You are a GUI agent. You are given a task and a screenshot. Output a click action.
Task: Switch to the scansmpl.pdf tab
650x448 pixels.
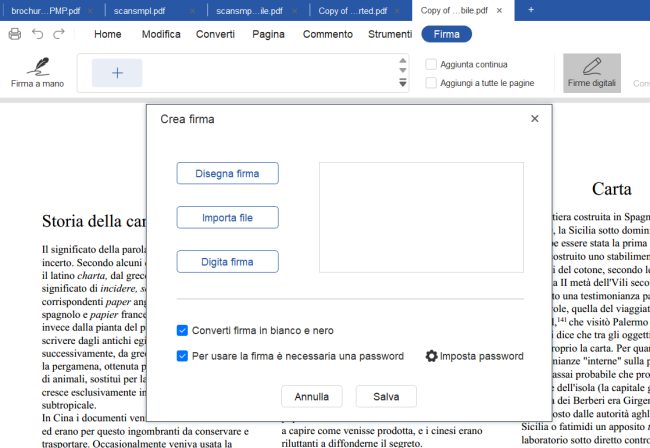139,11
